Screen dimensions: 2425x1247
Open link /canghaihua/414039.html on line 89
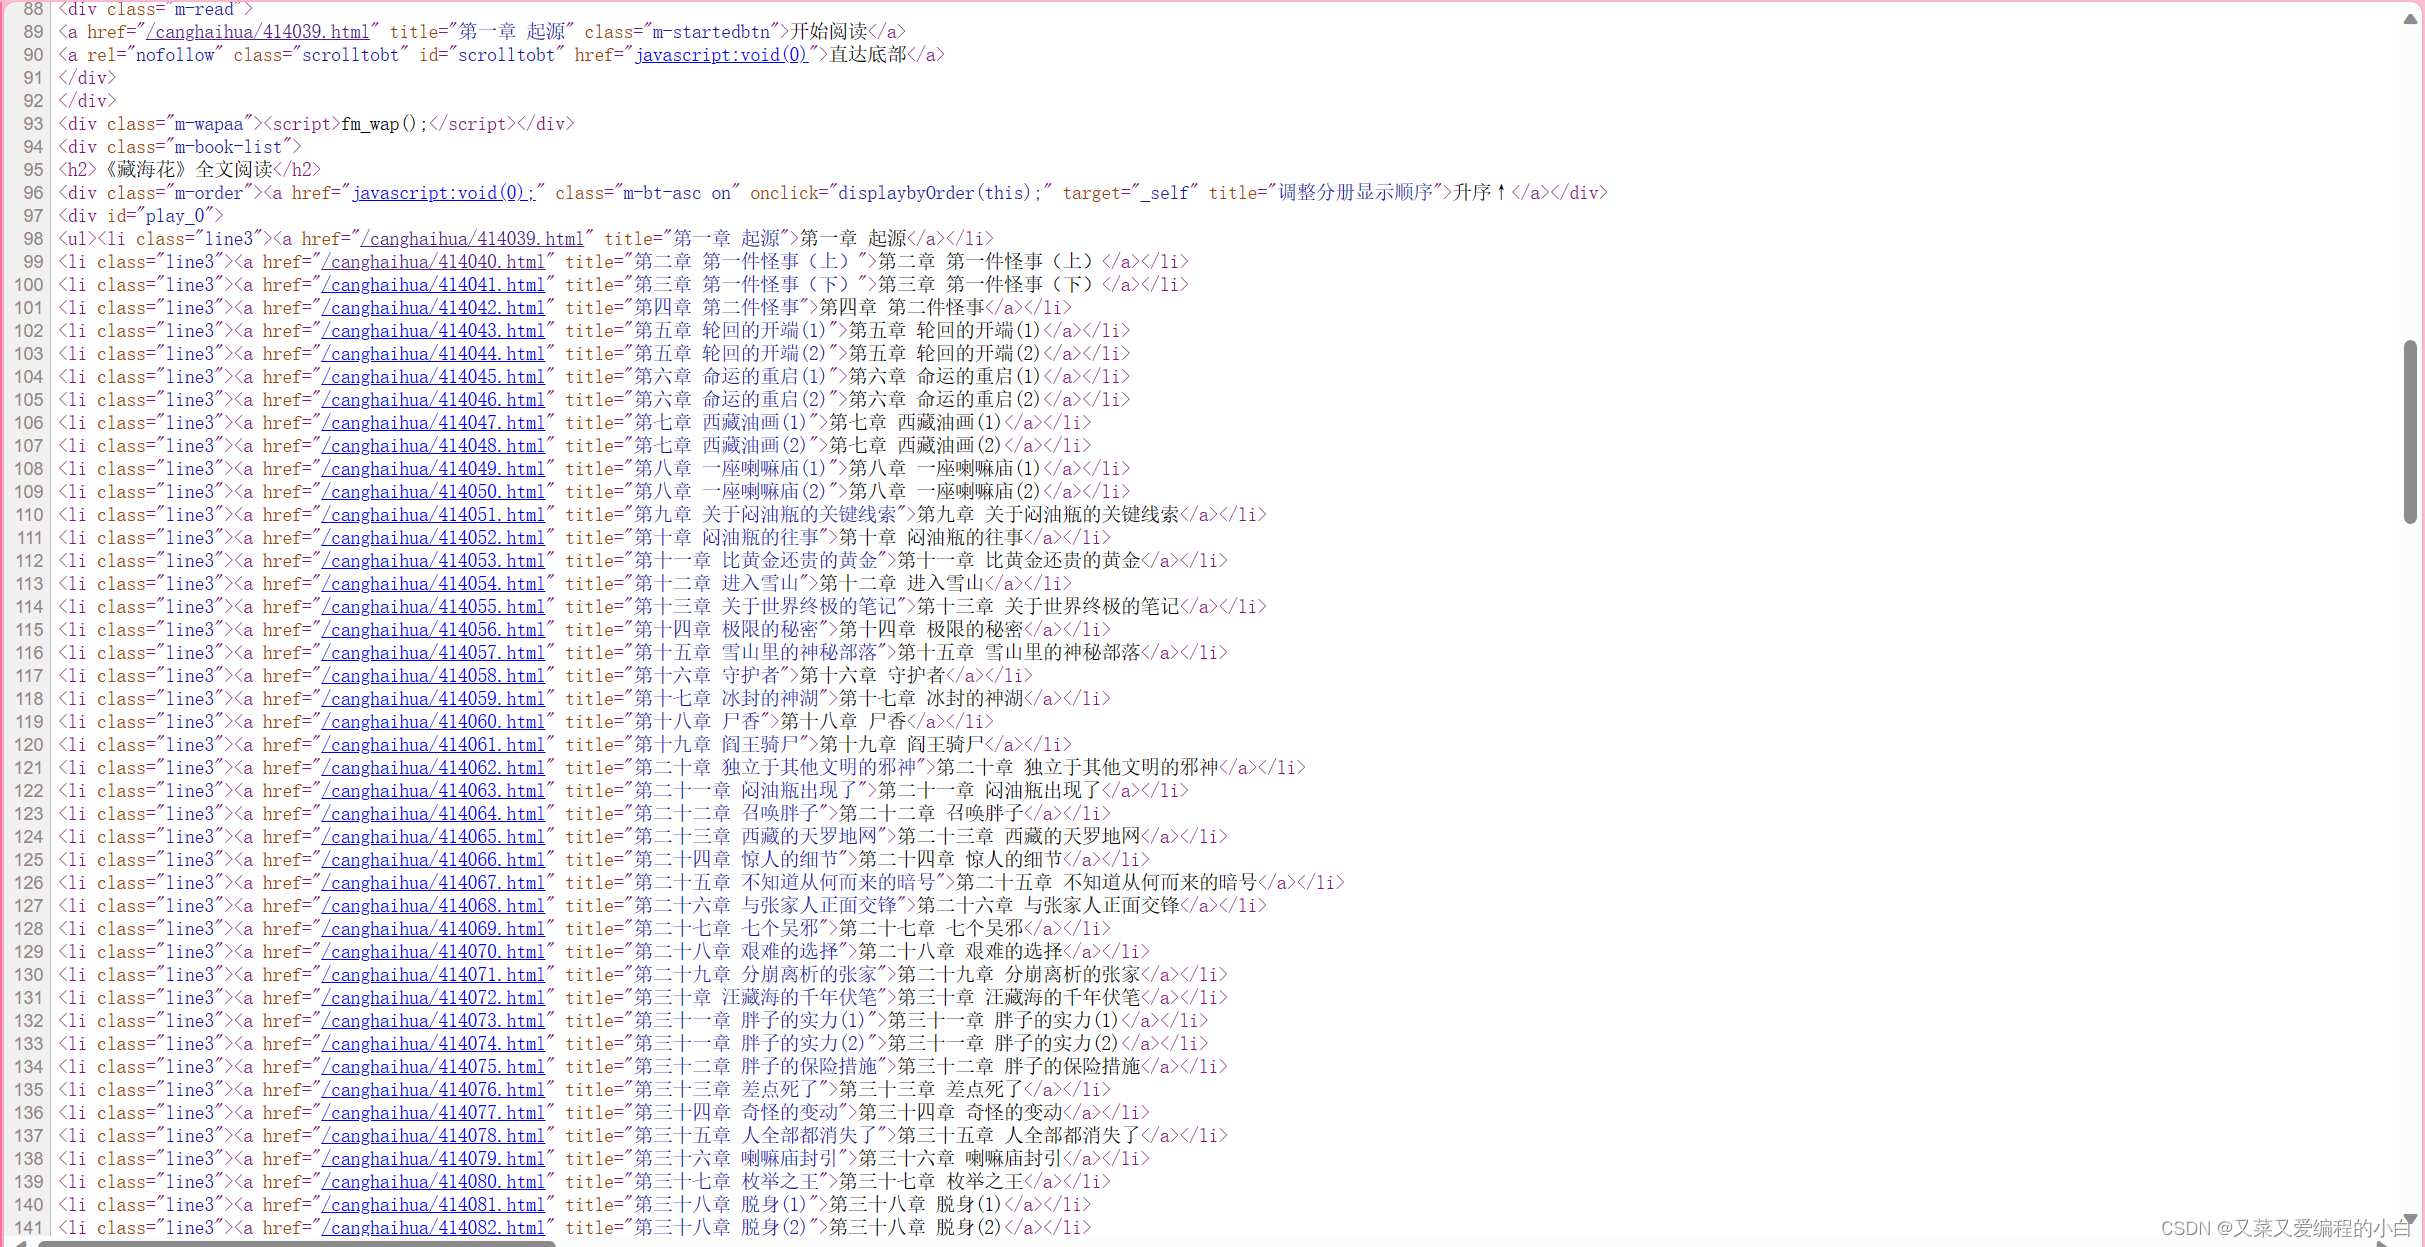[258, 32]
